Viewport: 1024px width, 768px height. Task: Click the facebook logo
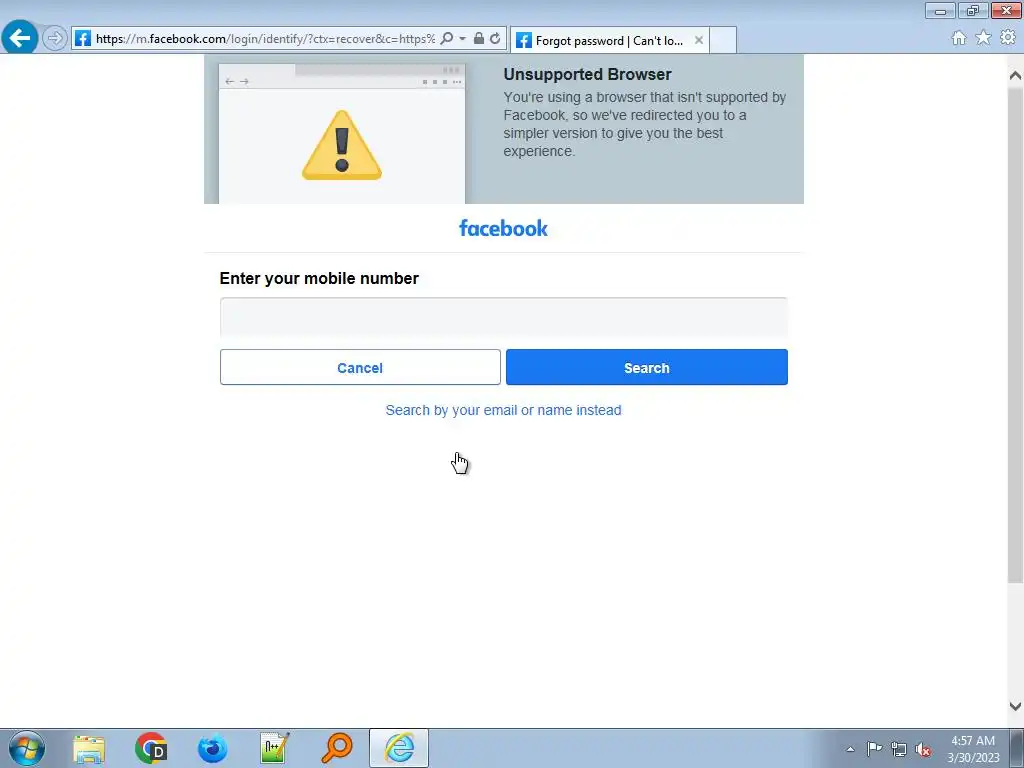pyautogui.click(x=504, y=228)
